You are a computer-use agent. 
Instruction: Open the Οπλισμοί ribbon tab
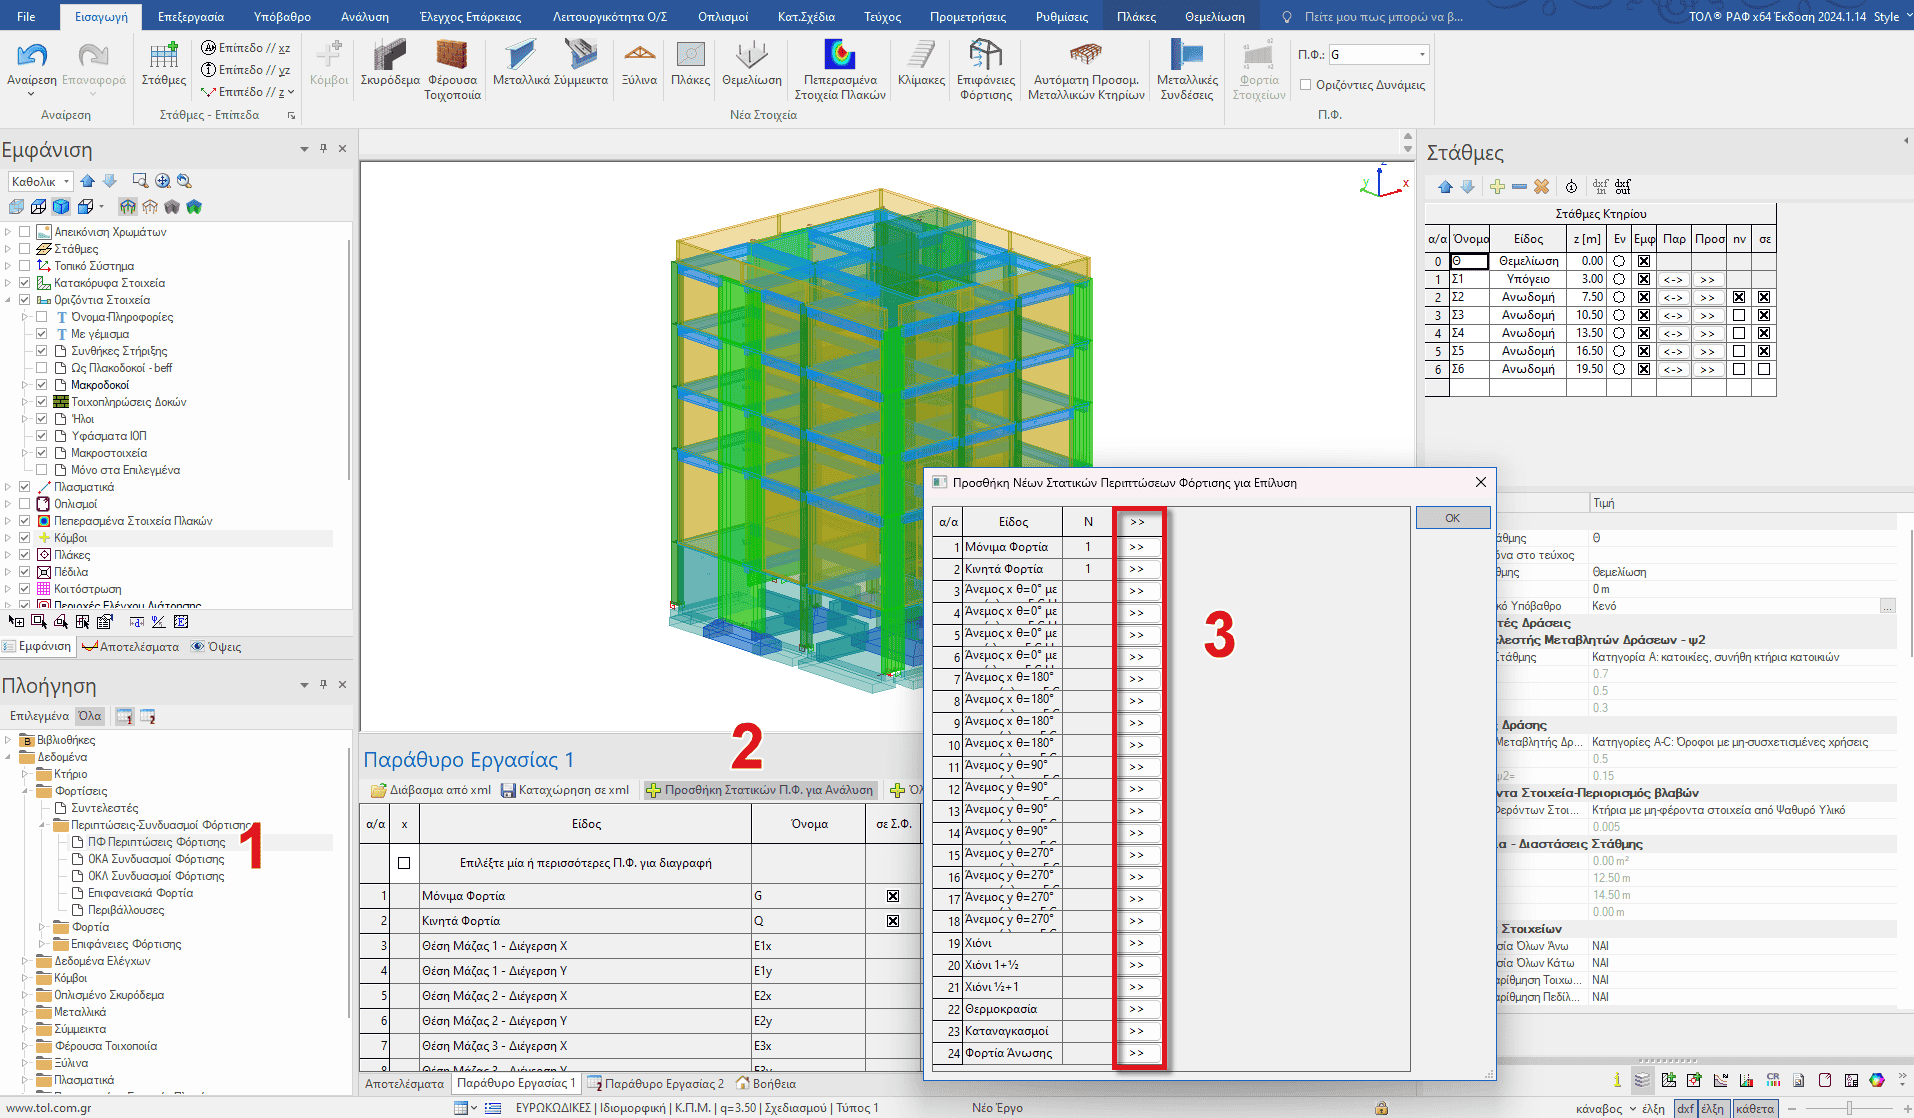722,17
